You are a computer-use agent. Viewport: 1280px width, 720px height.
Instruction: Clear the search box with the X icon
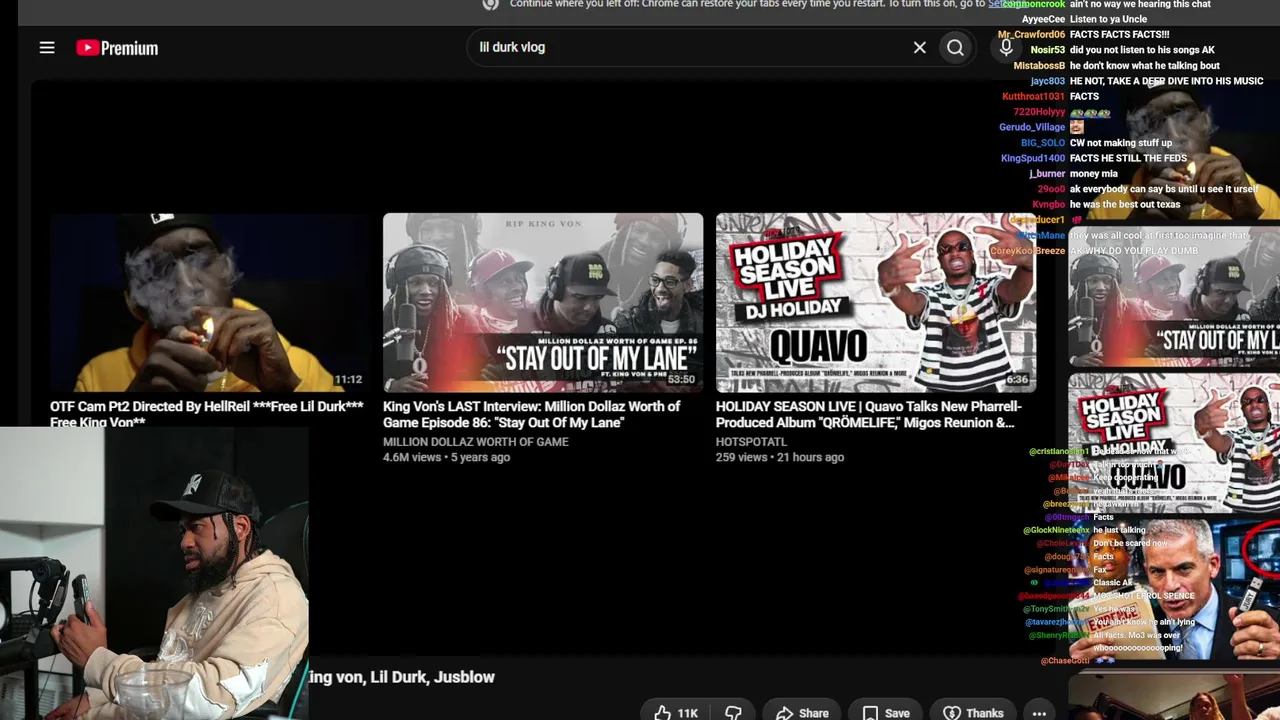point(920,47)
